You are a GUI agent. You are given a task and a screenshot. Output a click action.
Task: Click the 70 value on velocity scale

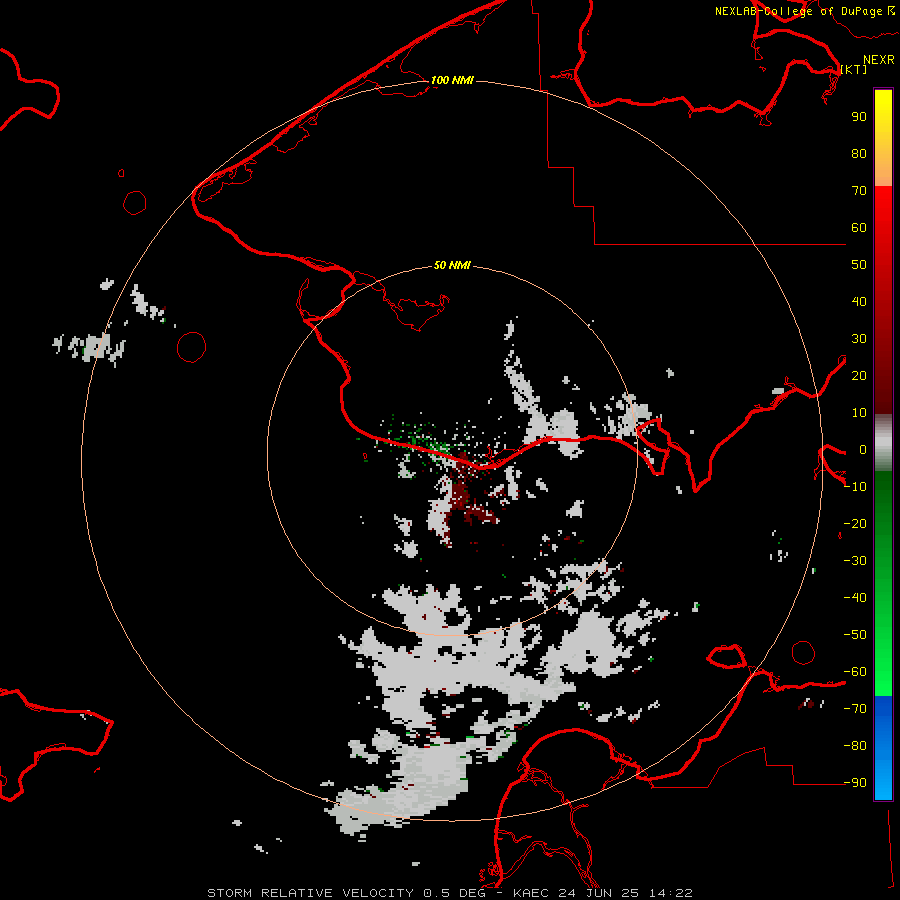[x=859, y=191]
